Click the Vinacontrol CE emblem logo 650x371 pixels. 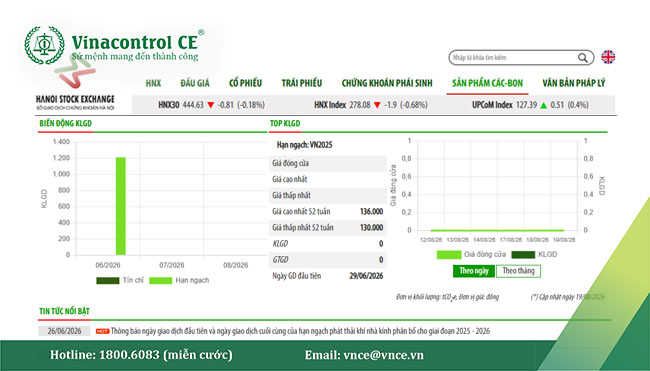click(44, 45)
